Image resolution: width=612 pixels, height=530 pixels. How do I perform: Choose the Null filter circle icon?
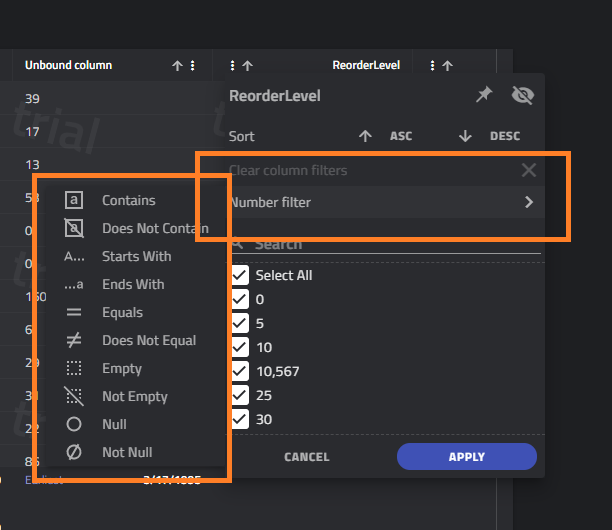[x=74, y=424]
